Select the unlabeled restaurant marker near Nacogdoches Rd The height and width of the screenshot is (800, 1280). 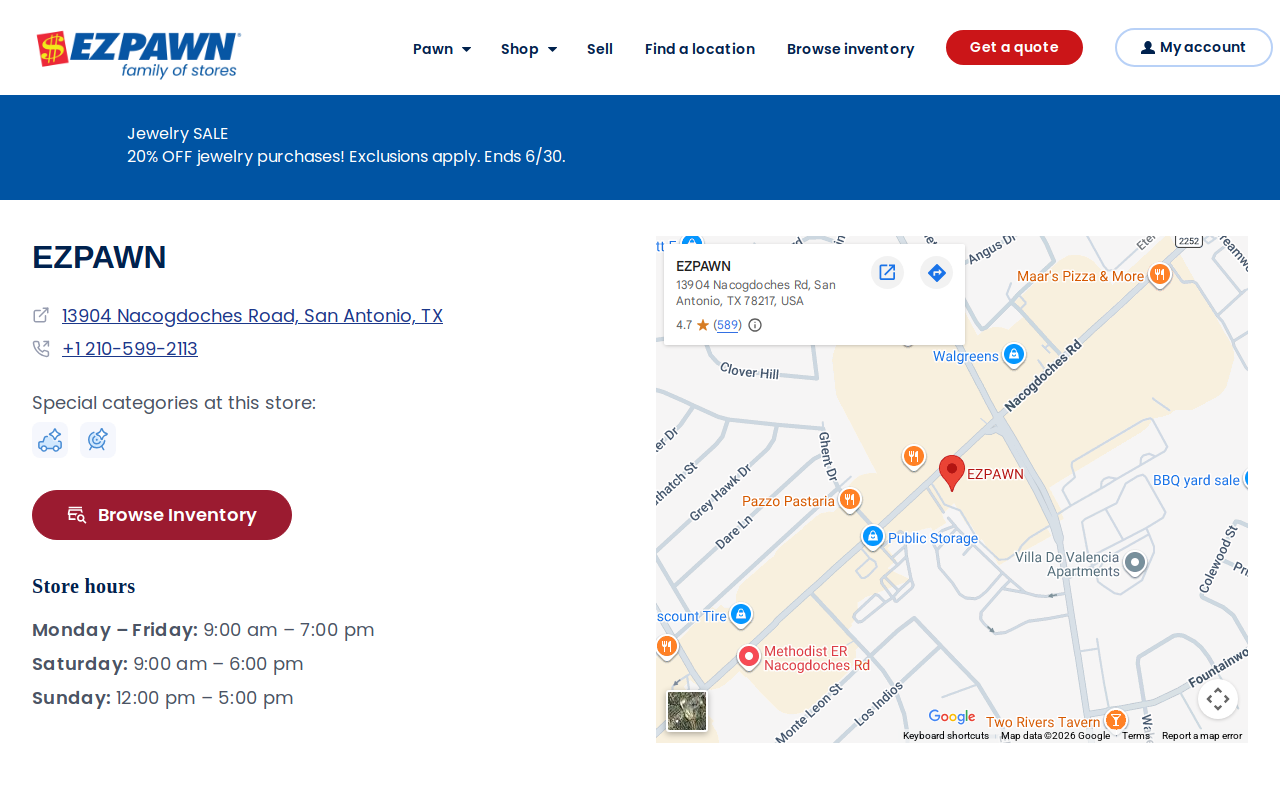pyautogui.click(x=913, y=457)
